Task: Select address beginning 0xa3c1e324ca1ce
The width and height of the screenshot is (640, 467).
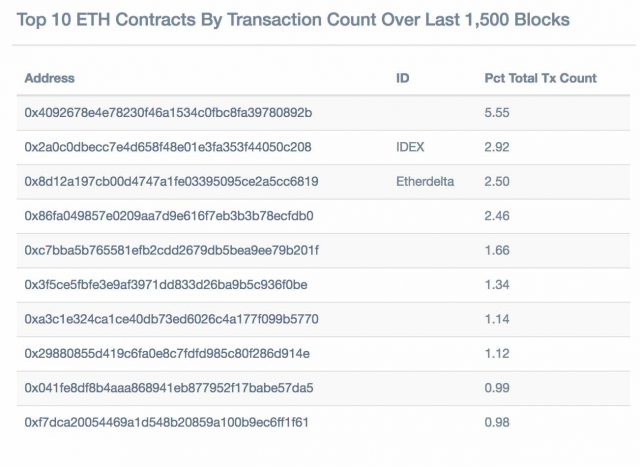Action: point(171,319)
